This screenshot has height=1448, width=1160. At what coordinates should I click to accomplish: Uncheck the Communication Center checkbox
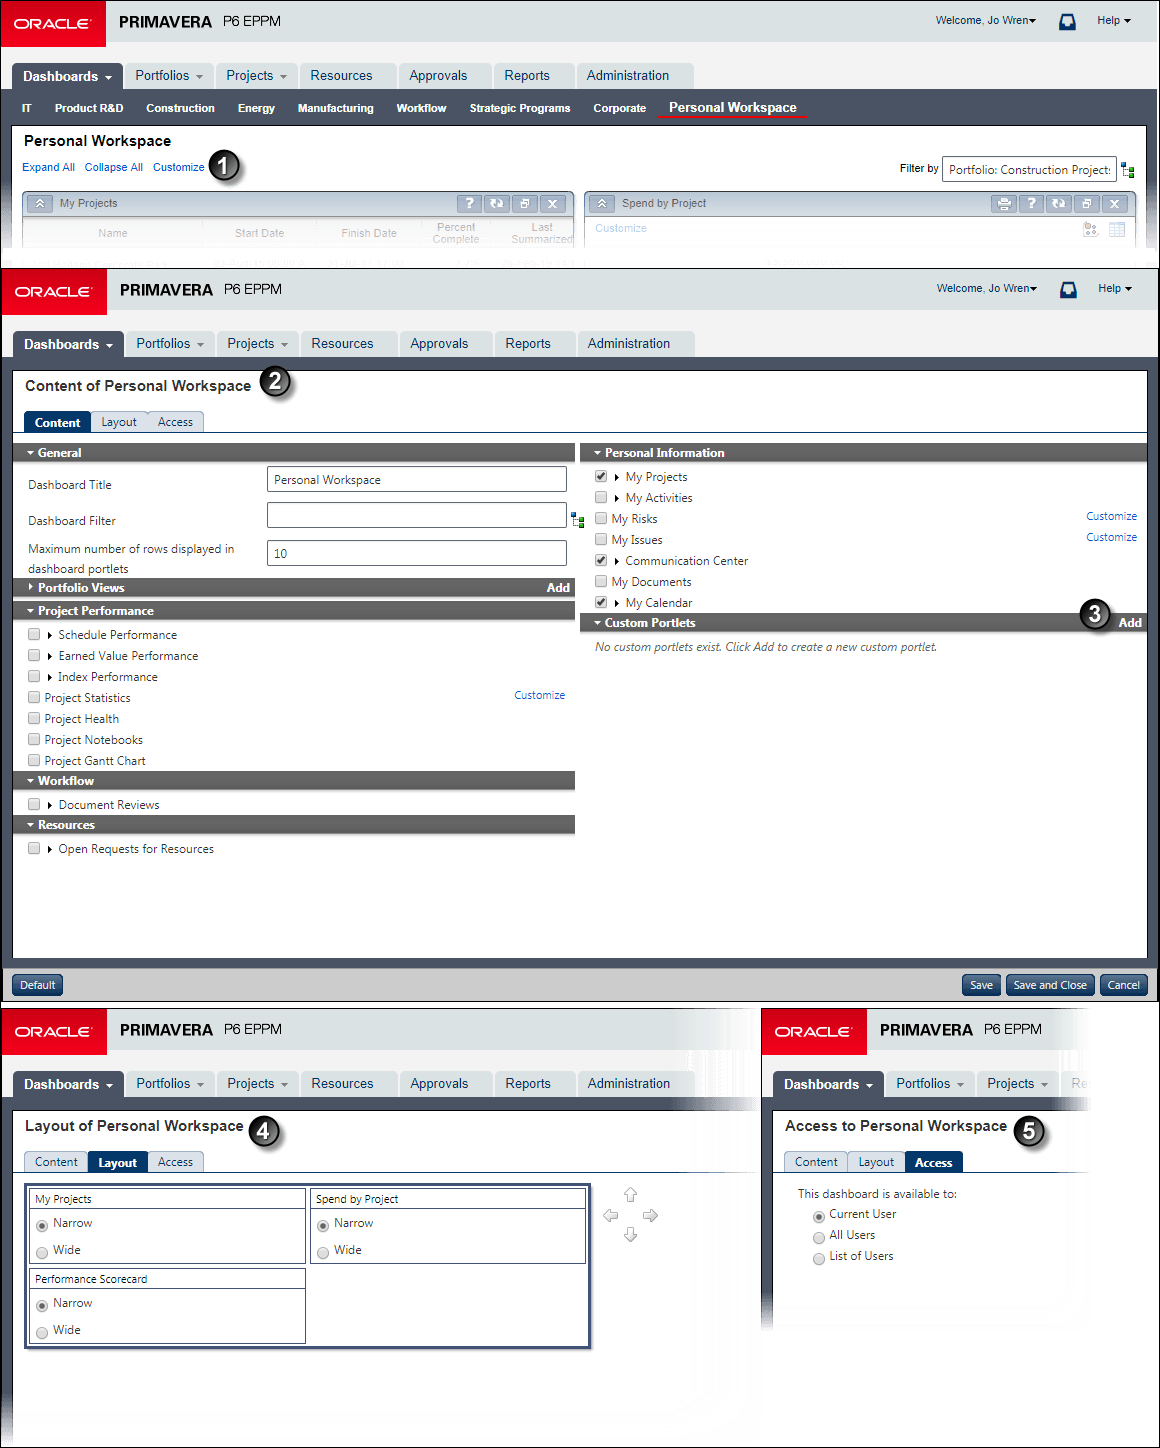coord(601,560)
